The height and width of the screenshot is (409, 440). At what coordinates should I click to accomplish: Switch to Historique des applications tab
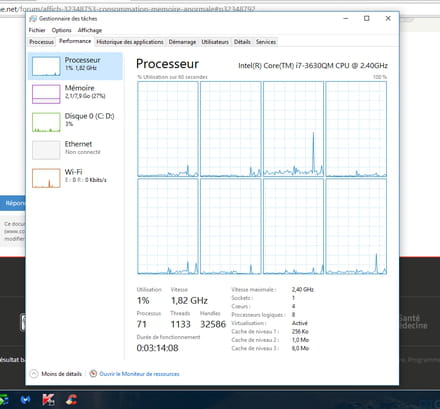(x=130, y=42)
